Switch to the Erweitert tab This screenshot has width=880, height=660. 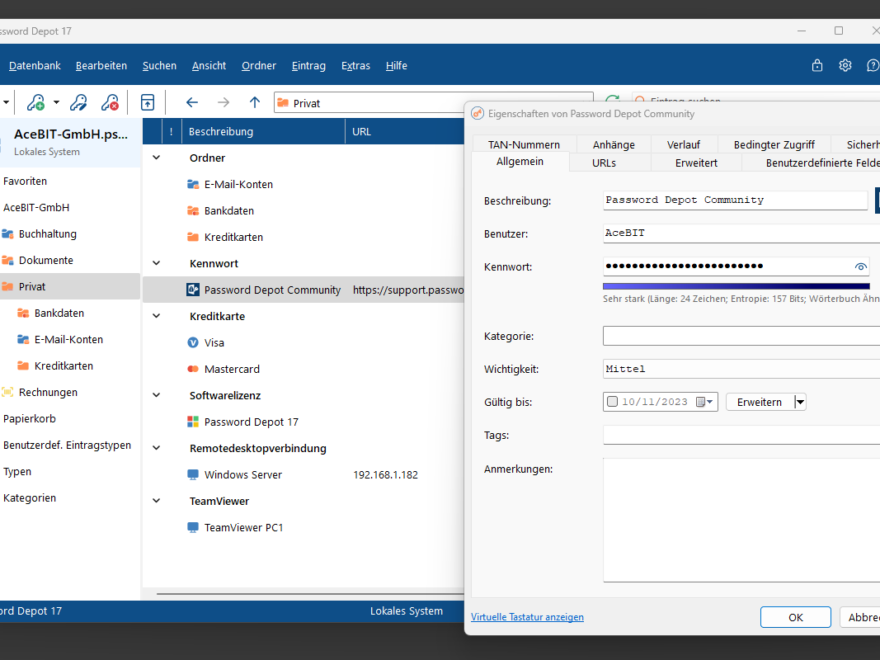(x=696, y=163)
